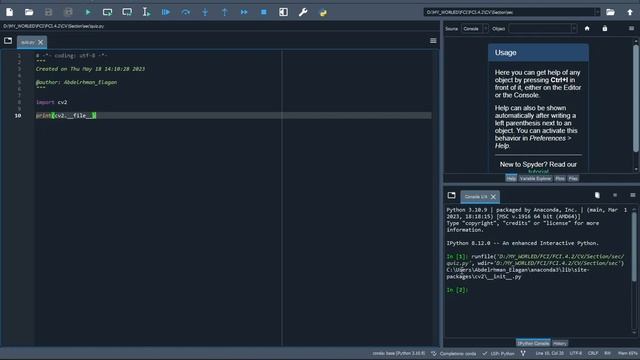
Task: Click the conda base Python environment status
Action: point(398,353)
